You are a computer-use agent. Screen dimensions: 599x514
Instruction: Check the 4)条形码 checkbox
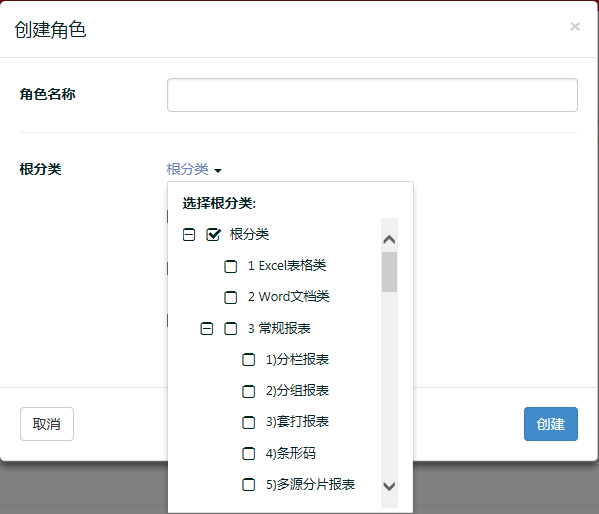tap(249, 454)
